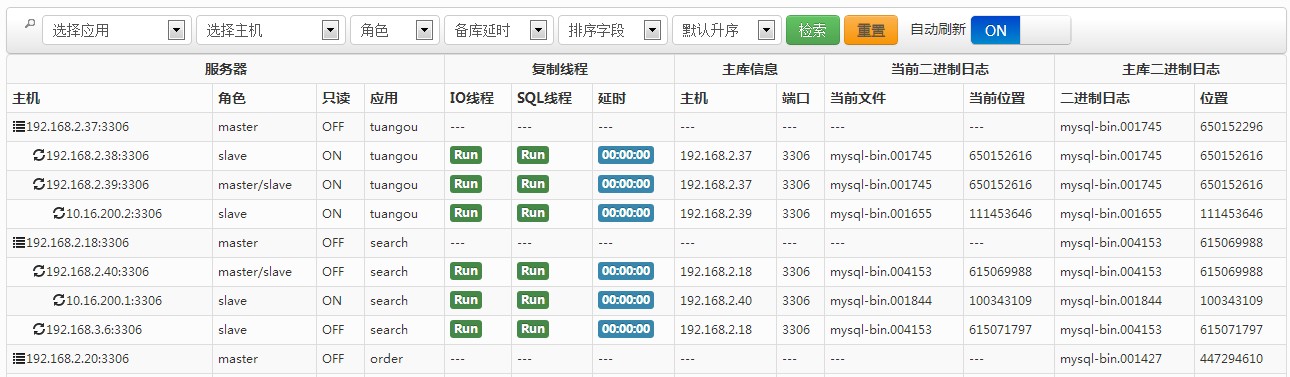Click refresh icon beside 192.168.2.40:3306
1290x377 pixels.
[x=39, y=272]
